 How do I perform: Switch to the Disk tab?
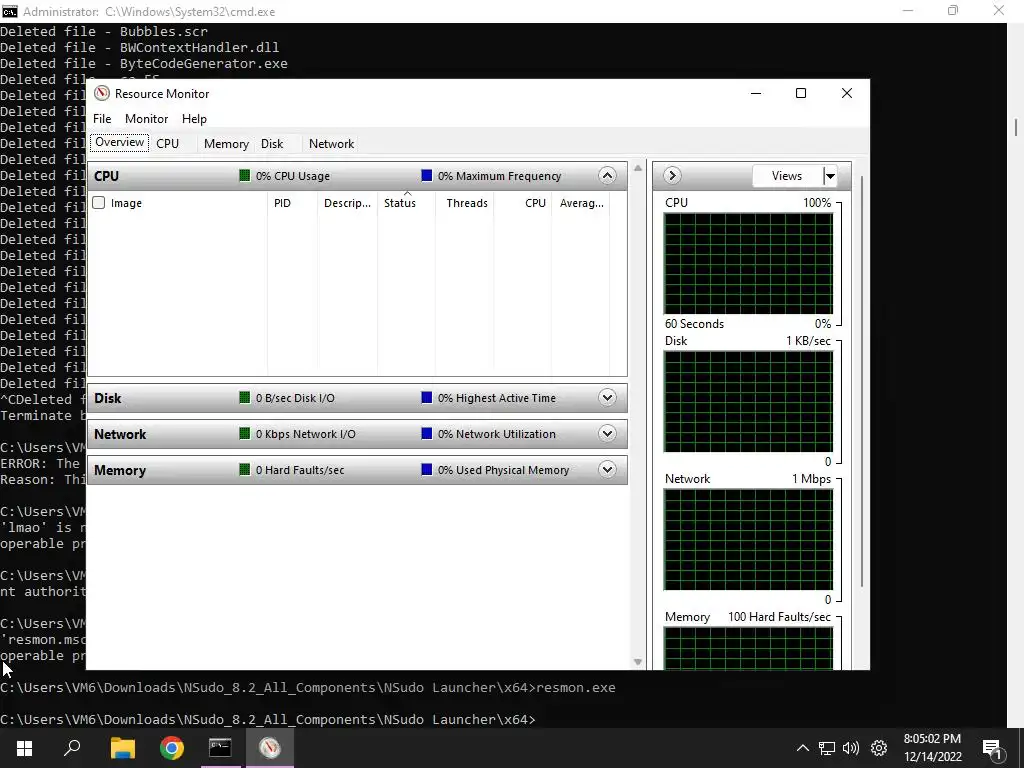(x=272, y=144)
